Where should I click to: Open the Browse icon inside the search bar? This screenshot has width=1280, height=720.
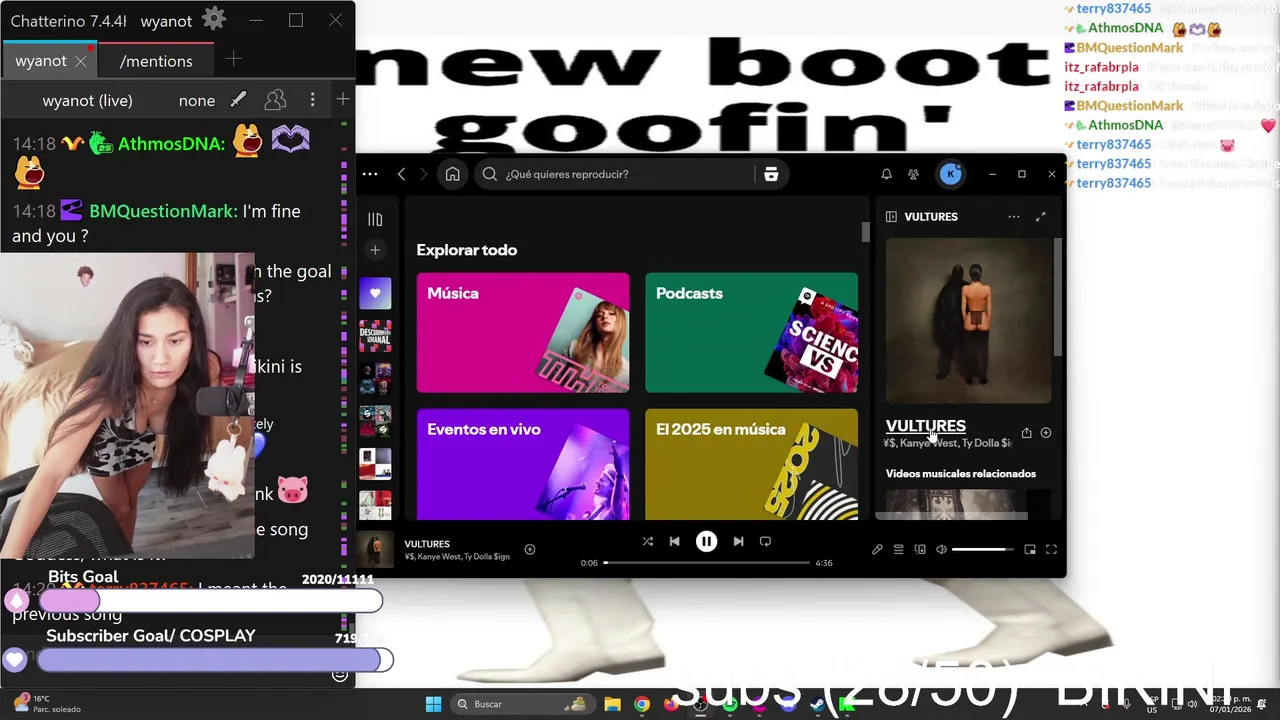[771, 174]
